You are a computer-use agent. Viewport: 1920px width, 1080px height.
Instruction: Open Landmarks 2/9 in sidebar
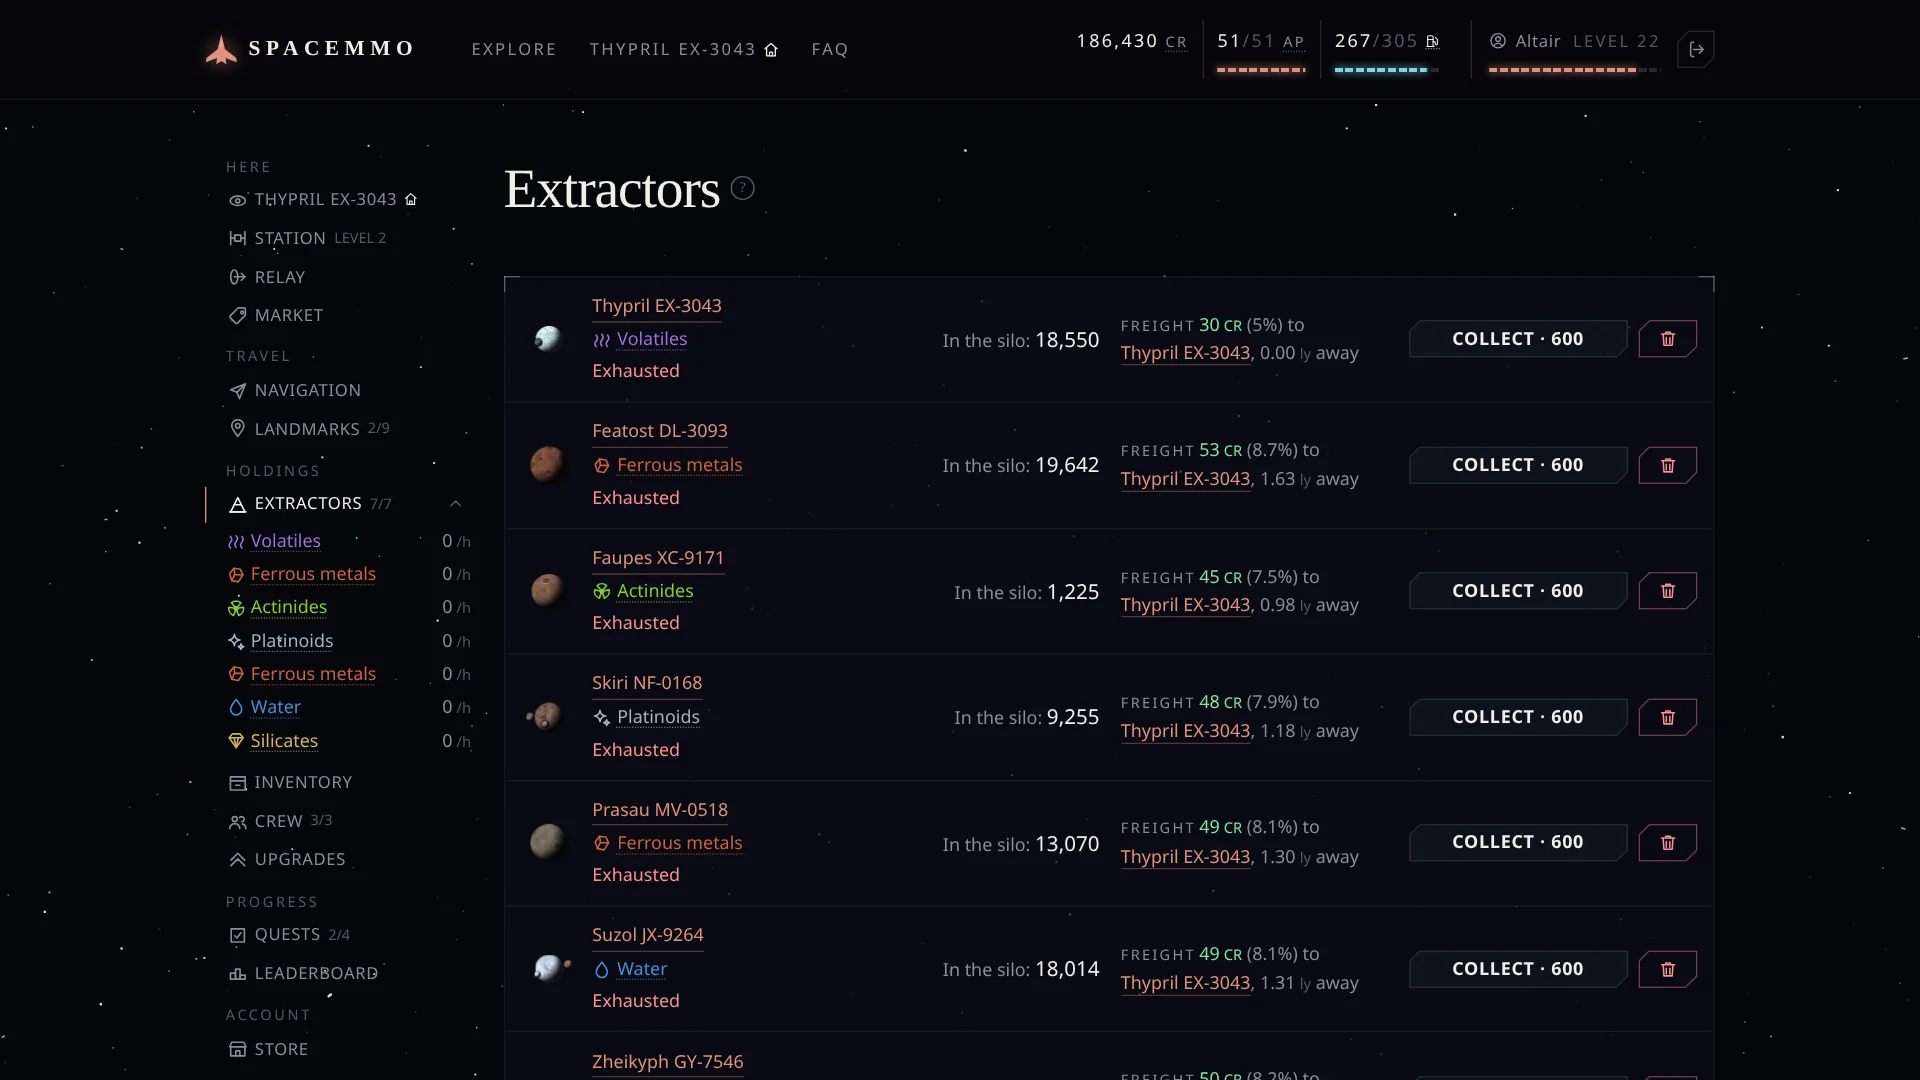pyautogui.click(x=309, y=429)
